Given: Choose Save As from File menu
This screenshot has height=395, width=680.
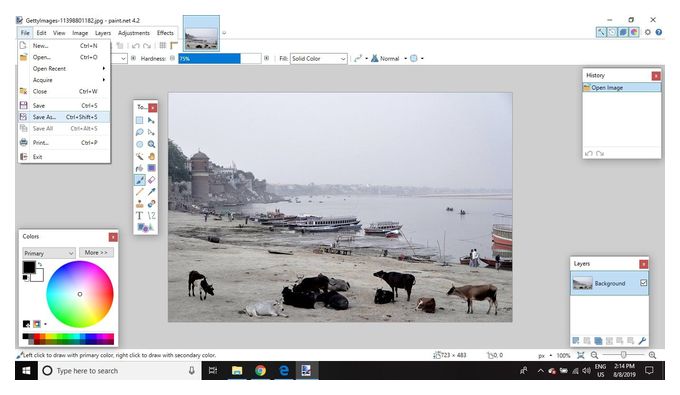Looking at the screenshot, I should [64, 117].
